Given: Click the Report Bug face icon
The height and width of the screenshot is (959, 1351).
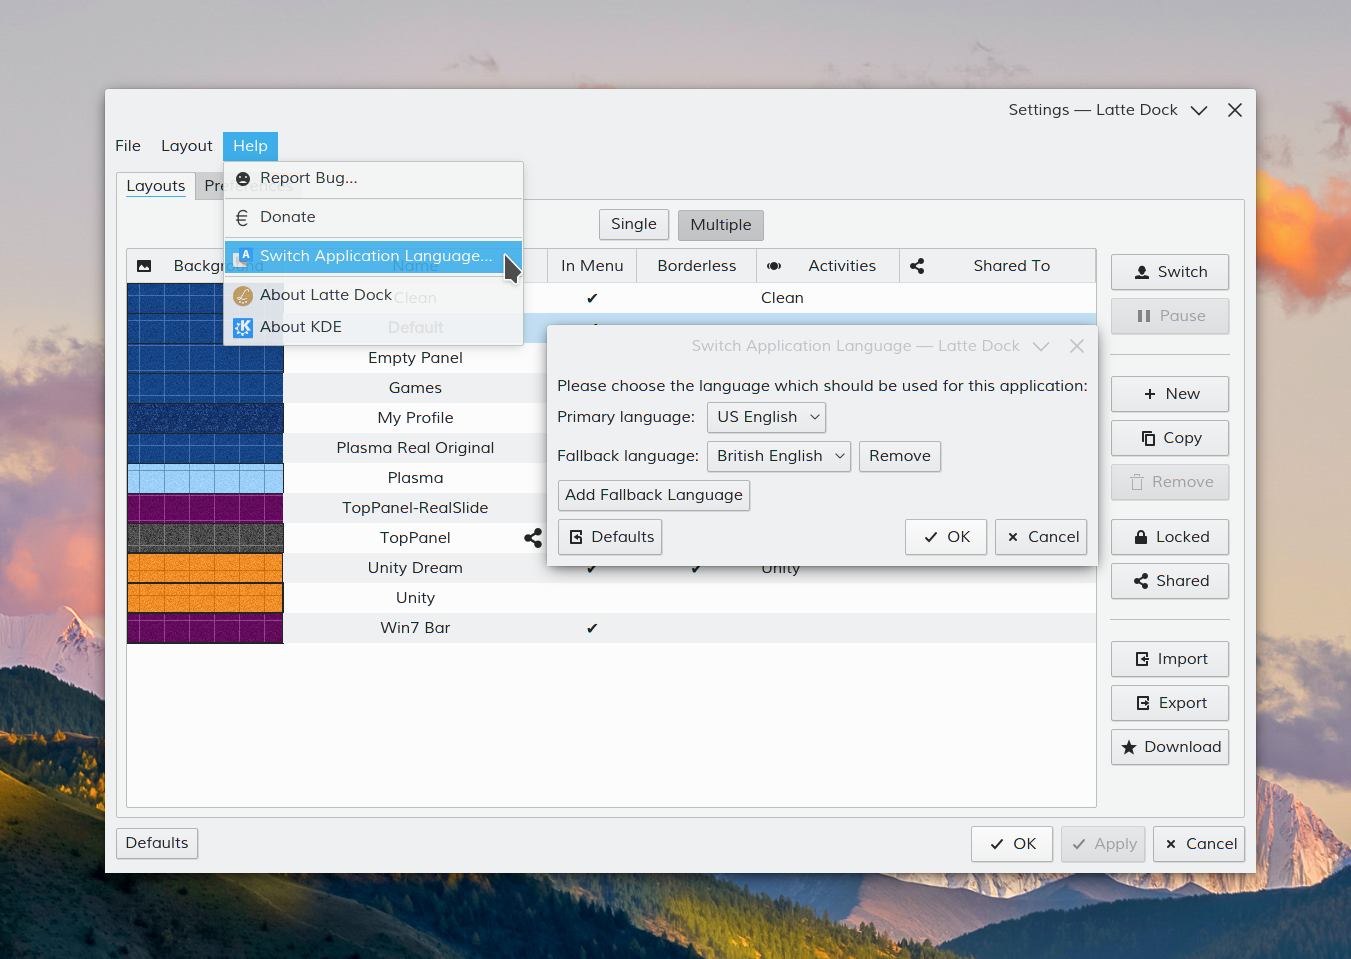Looking at the screenshot, I should [x=243, y=179].
